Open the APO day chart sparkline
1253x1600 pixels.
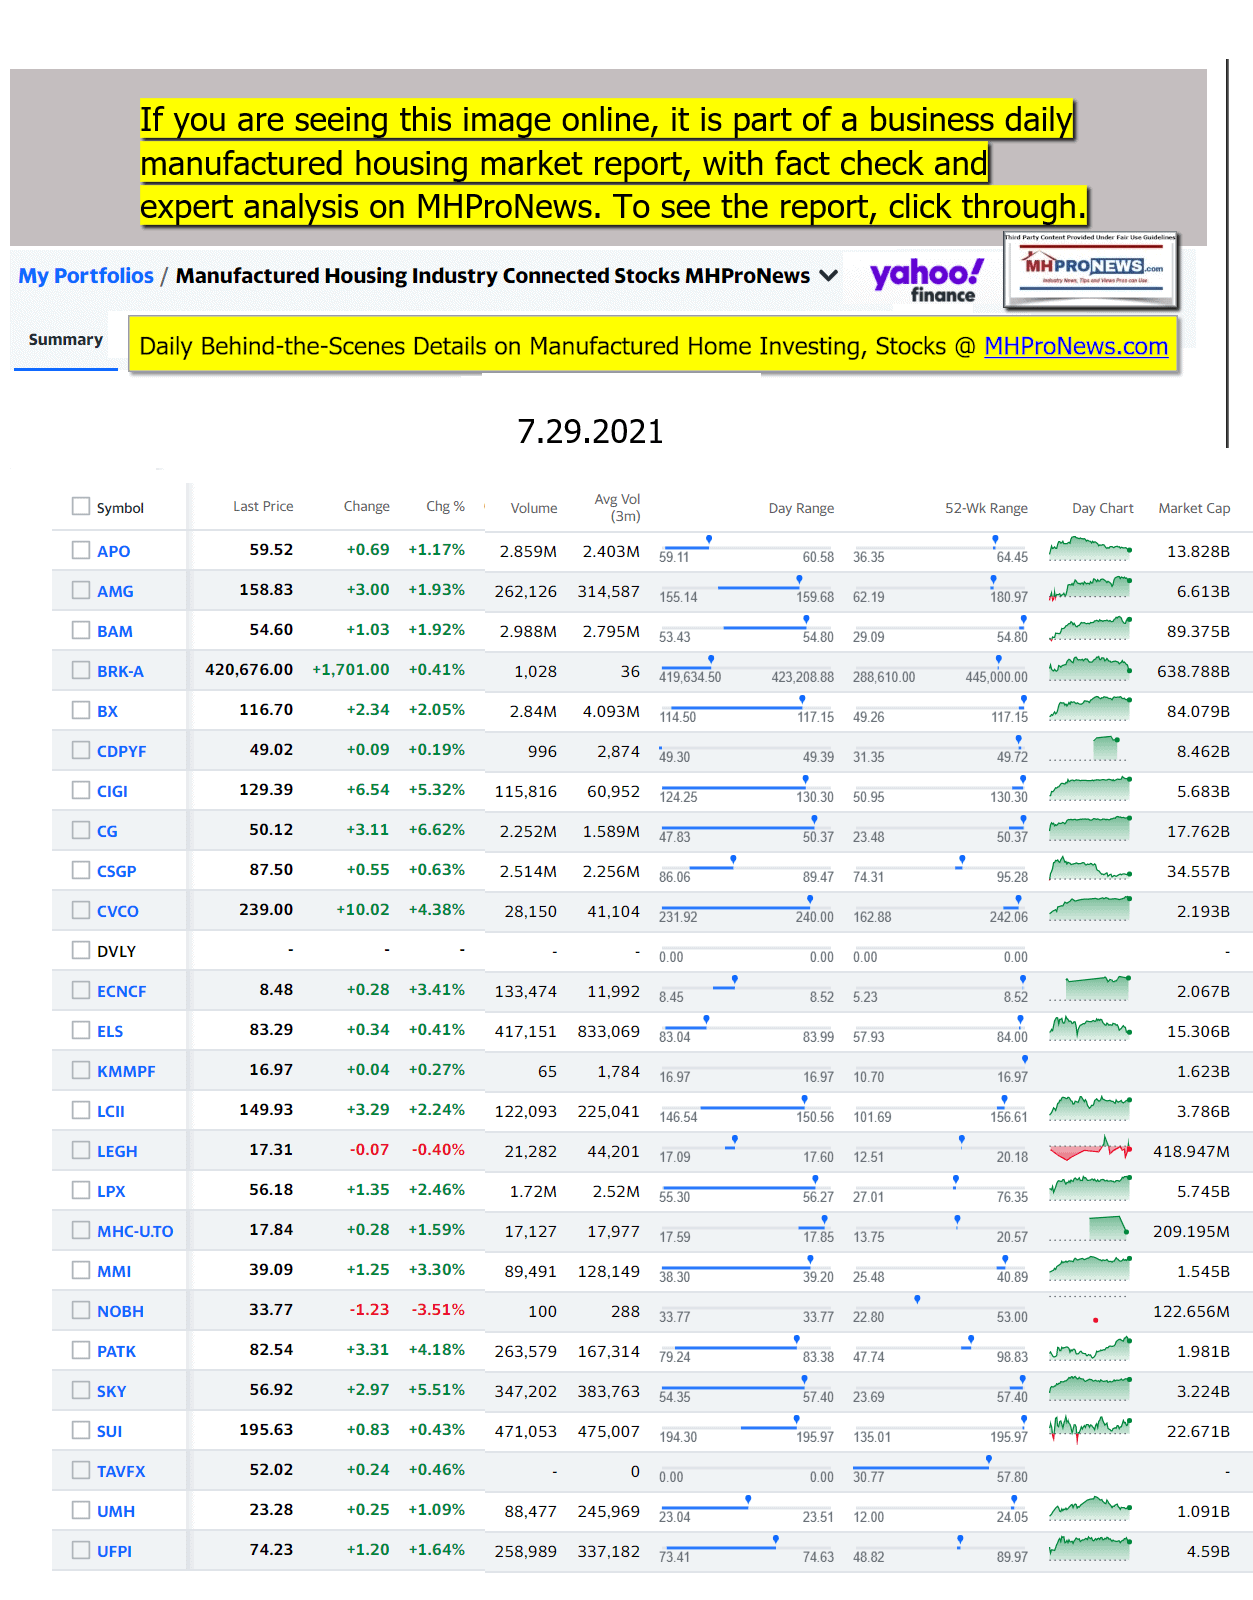[x=1090, y=549]
